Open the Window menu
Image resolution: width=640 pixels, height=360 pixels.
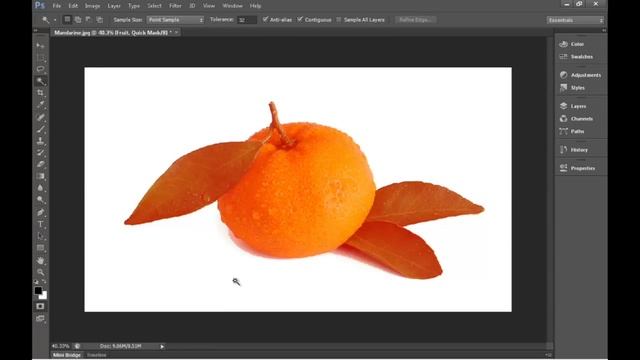233,6
